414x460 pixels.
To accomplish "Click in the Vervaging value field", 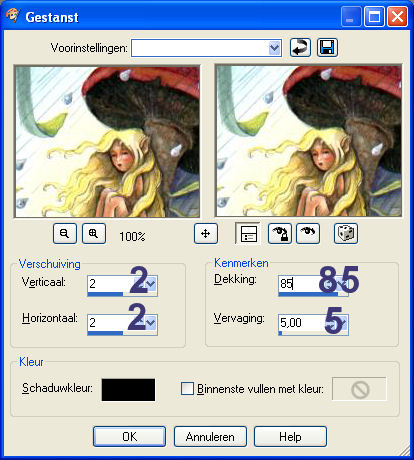I will (307, 323).
